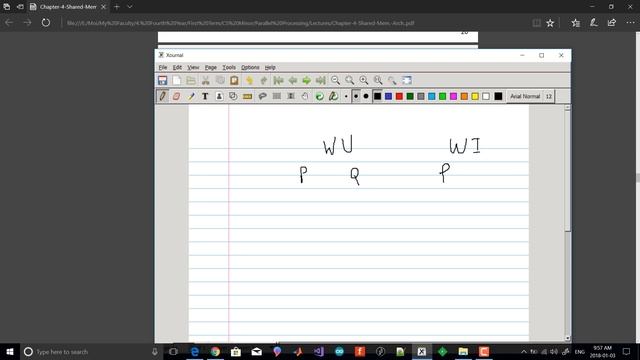The image size is (640, 360).
Task: Click the Default Pen icon
Action: pyautogui.click(x=334, y=96)
